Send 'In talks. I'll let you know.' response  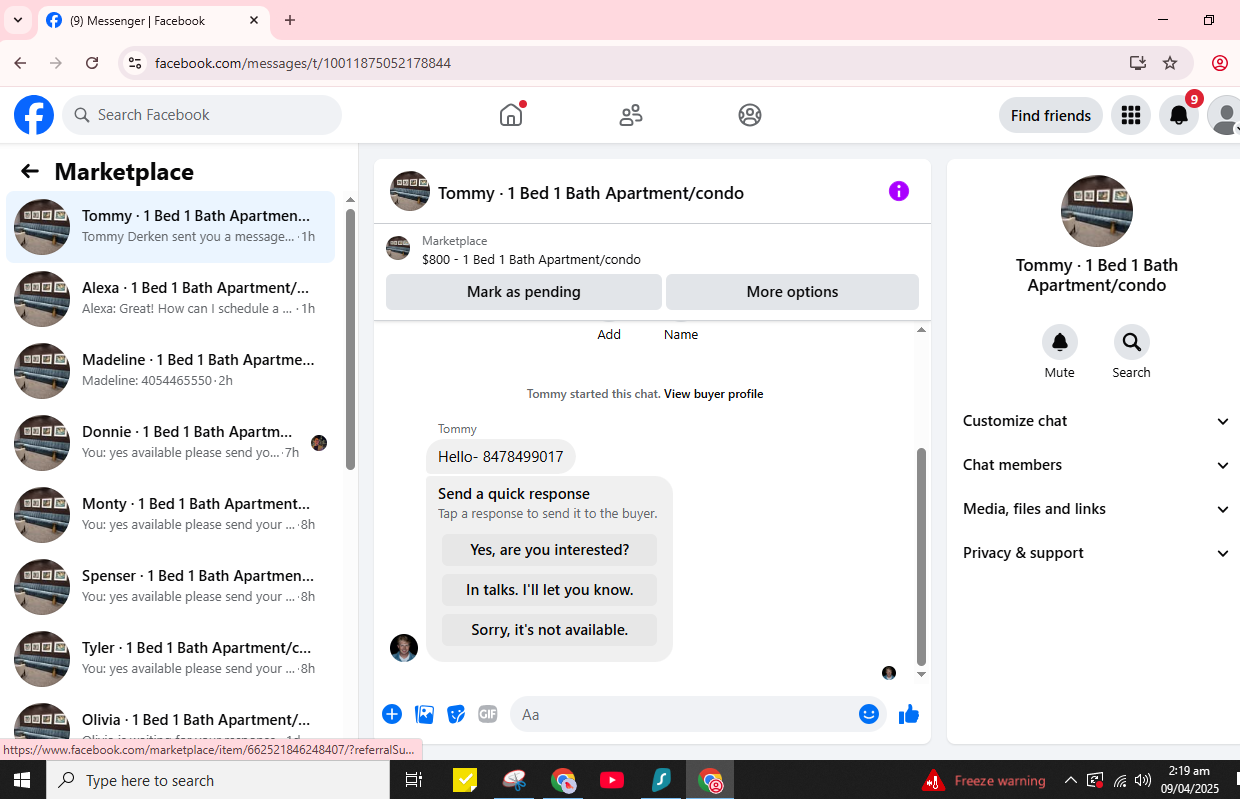point(549,590)
